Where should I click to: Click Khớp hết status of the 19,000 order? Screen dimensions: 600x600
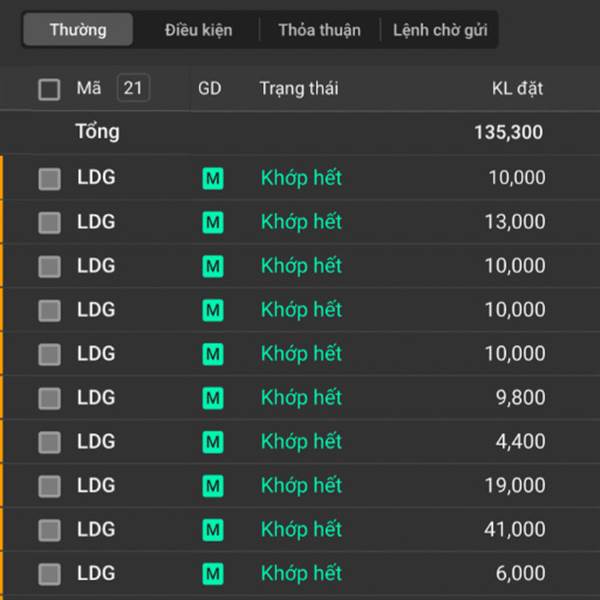[x=301, y=486]
